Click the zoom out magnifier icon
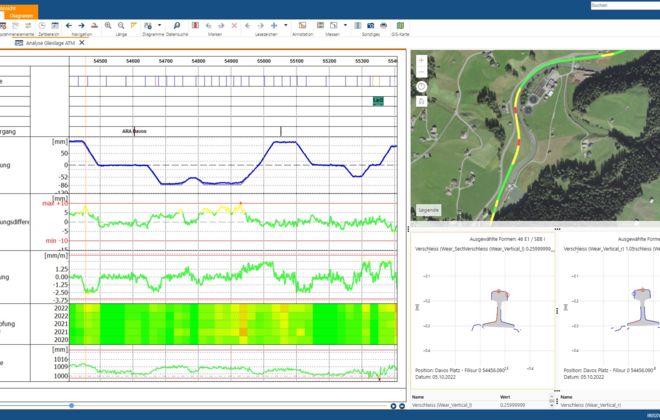660x420 pixels. (121, 24)
